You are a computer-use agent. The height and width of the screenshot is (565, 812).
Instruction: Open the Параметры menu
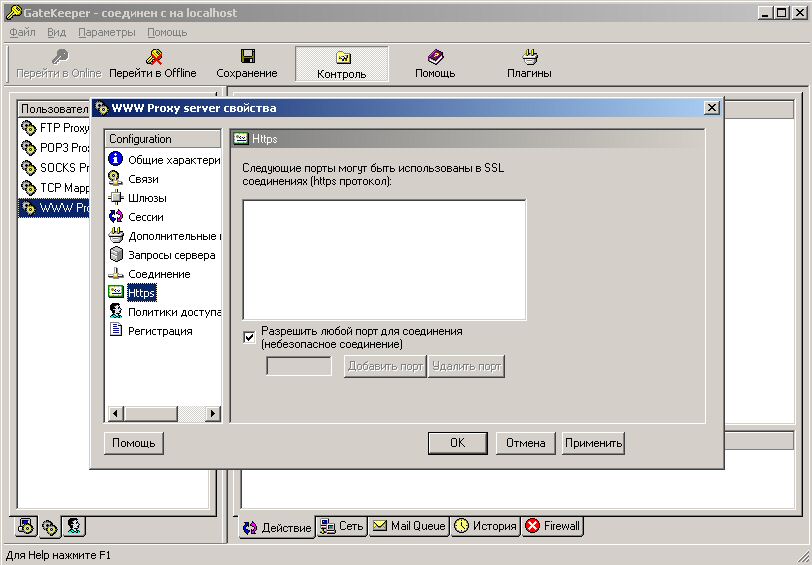(x=107, y=32)
